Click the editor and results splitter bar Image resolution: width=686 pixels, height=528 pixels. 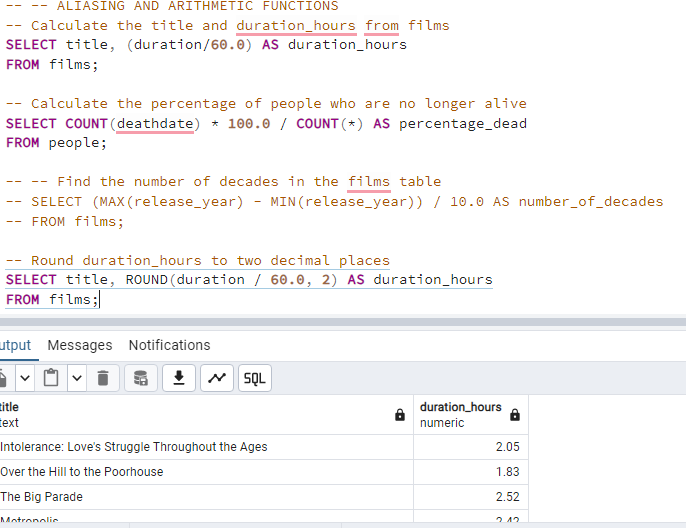coord(343,322)
